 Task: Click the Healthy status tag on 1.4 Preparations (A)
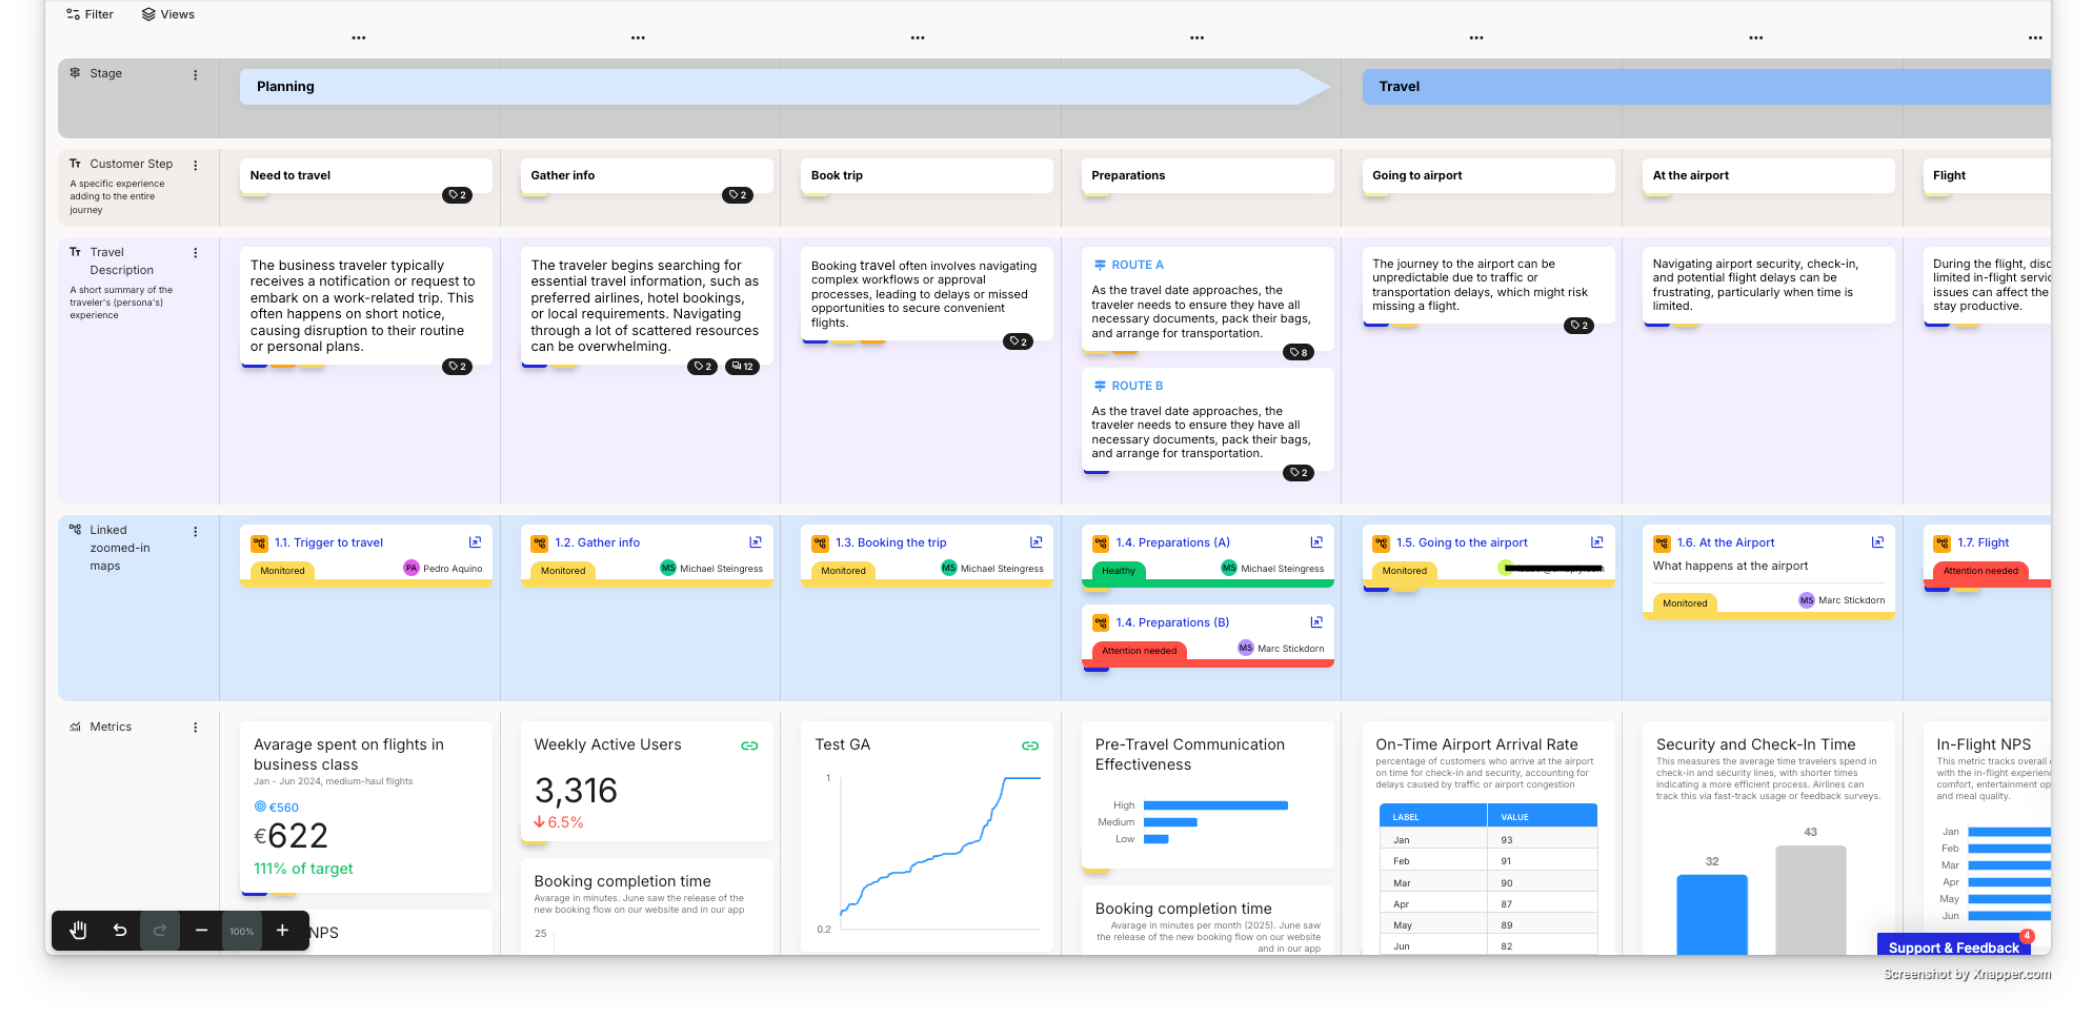coord(1117,571)
